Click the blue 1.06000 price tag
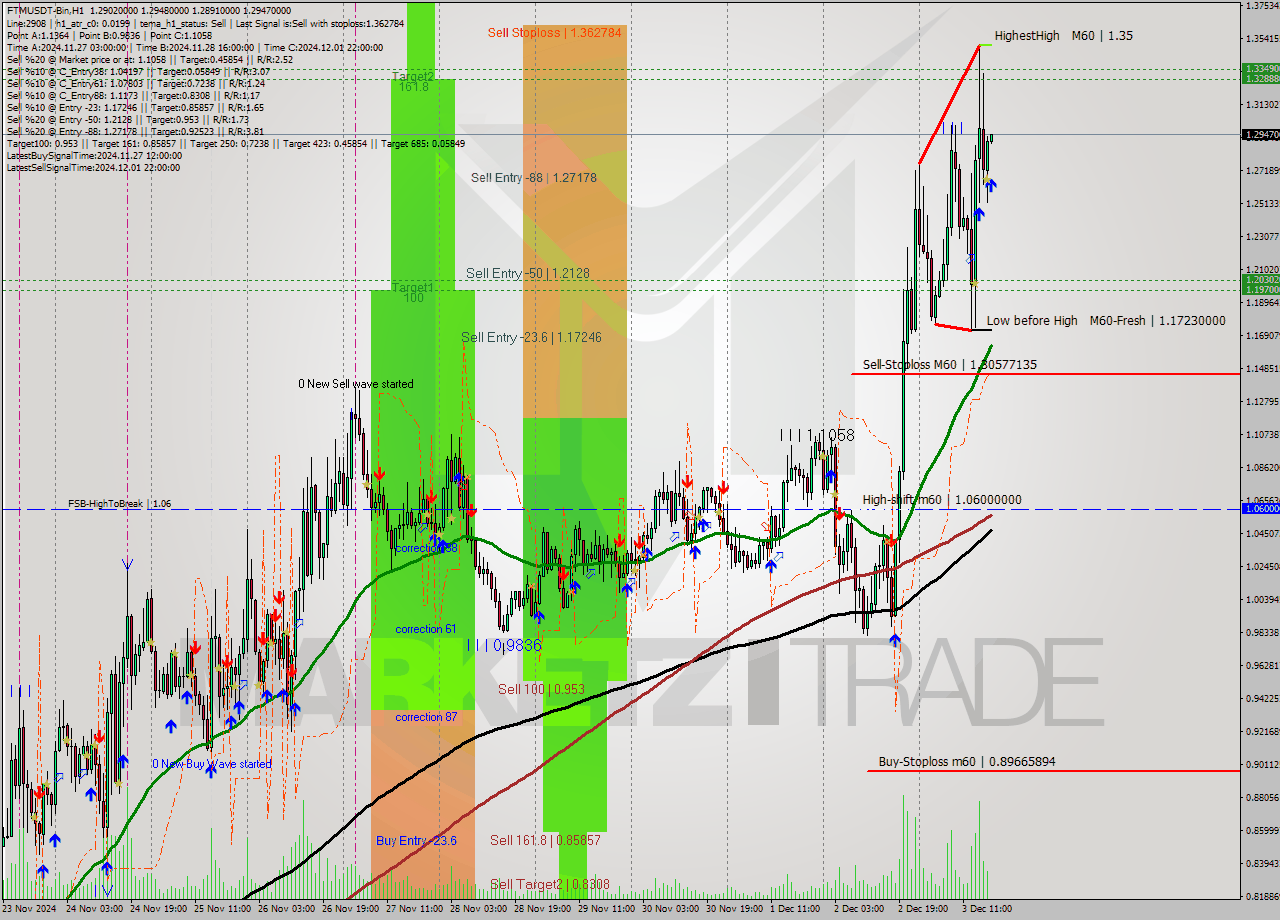This screenshot has height=920, width=1280. pos(1260,508)
